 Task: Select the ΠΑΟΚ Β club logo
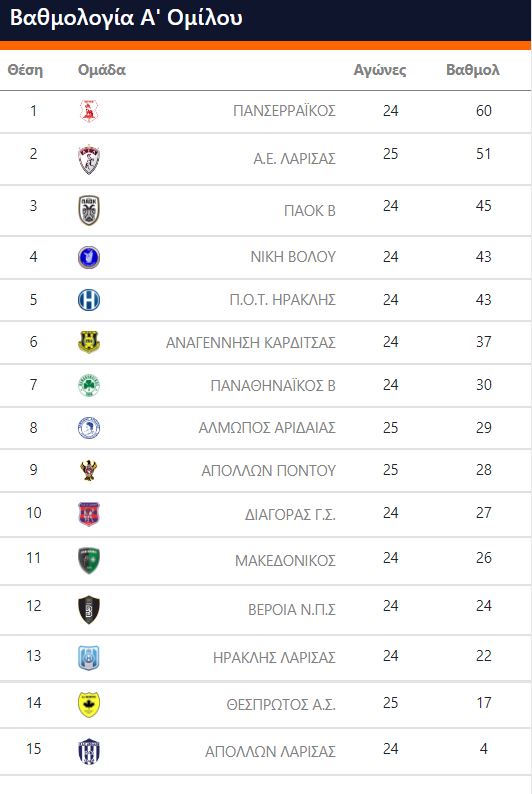89,210
